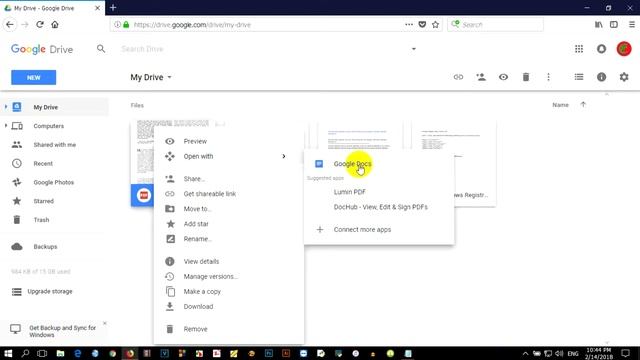This screenshot has width=640, height=360.
Task: Switch to list view layout
Action: click(x=579, y=77)
